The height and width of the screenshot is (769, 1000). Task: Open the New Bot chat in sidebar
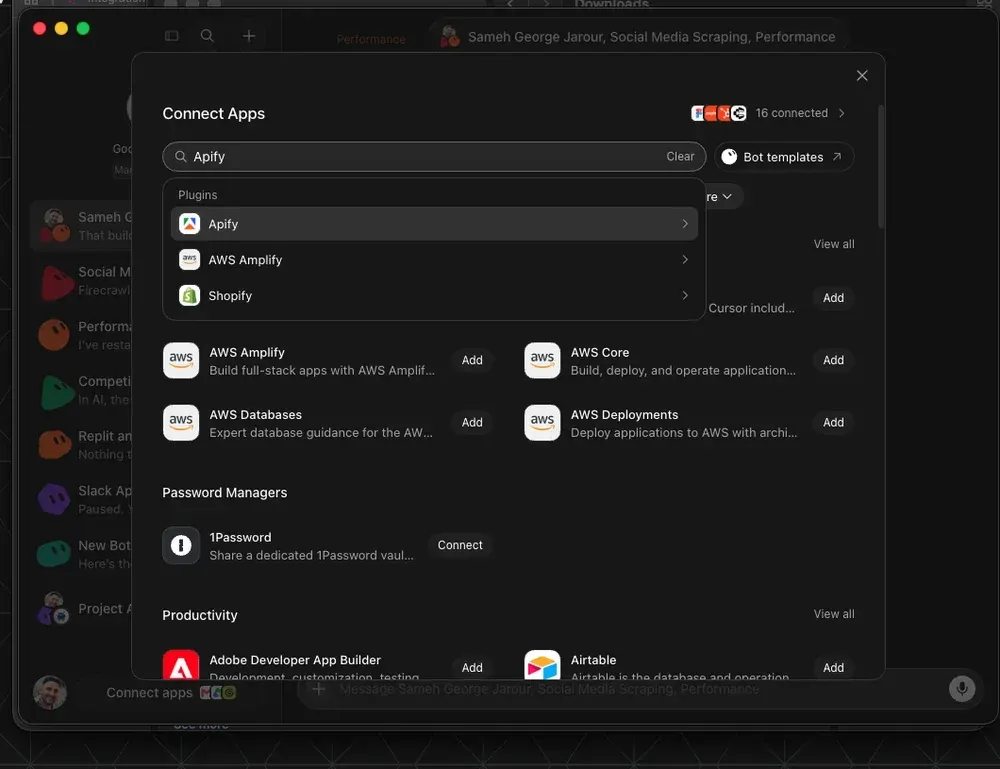coord(82,554)
